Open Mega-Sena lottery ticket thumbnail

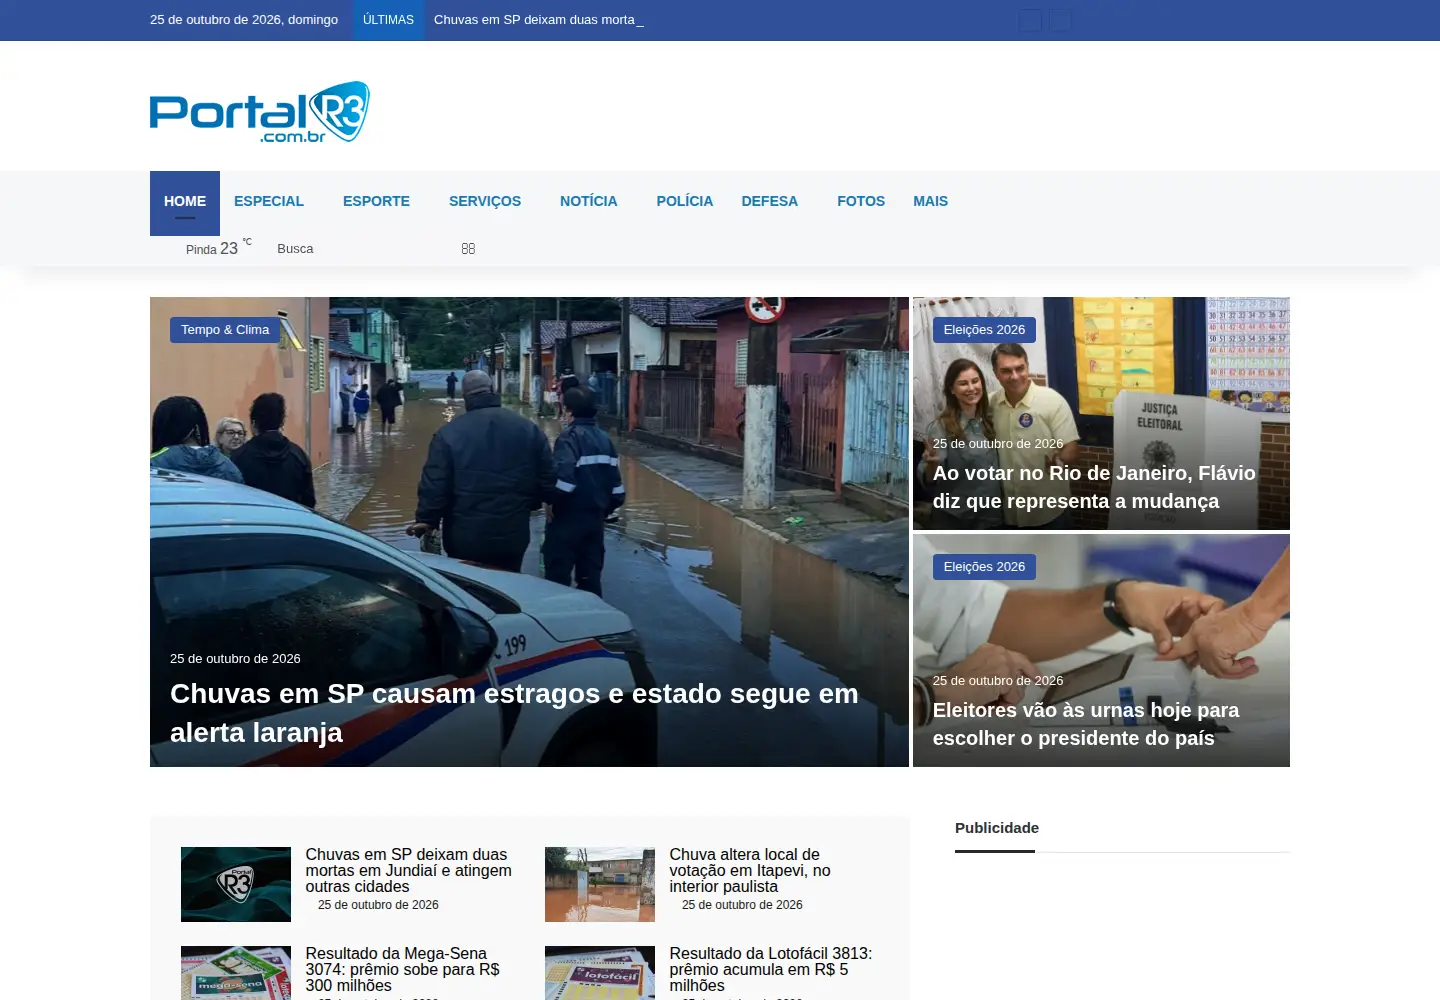[236, 973]
